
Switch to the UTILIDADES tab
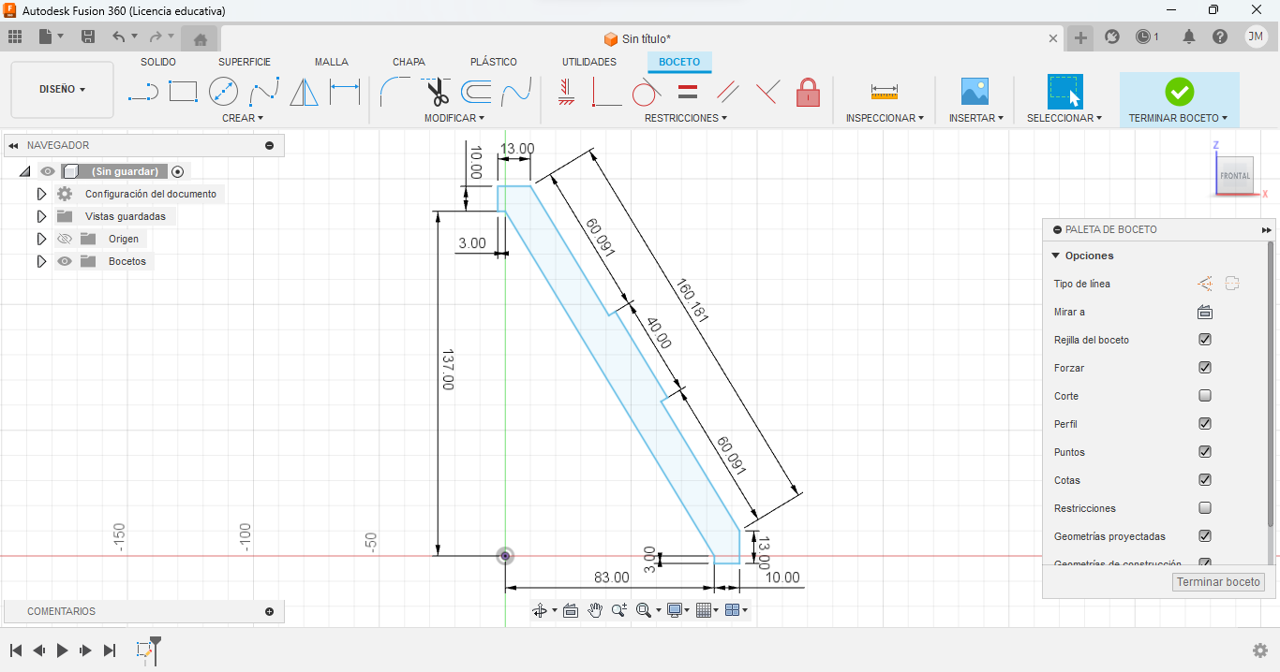click(x=589, y=62)
